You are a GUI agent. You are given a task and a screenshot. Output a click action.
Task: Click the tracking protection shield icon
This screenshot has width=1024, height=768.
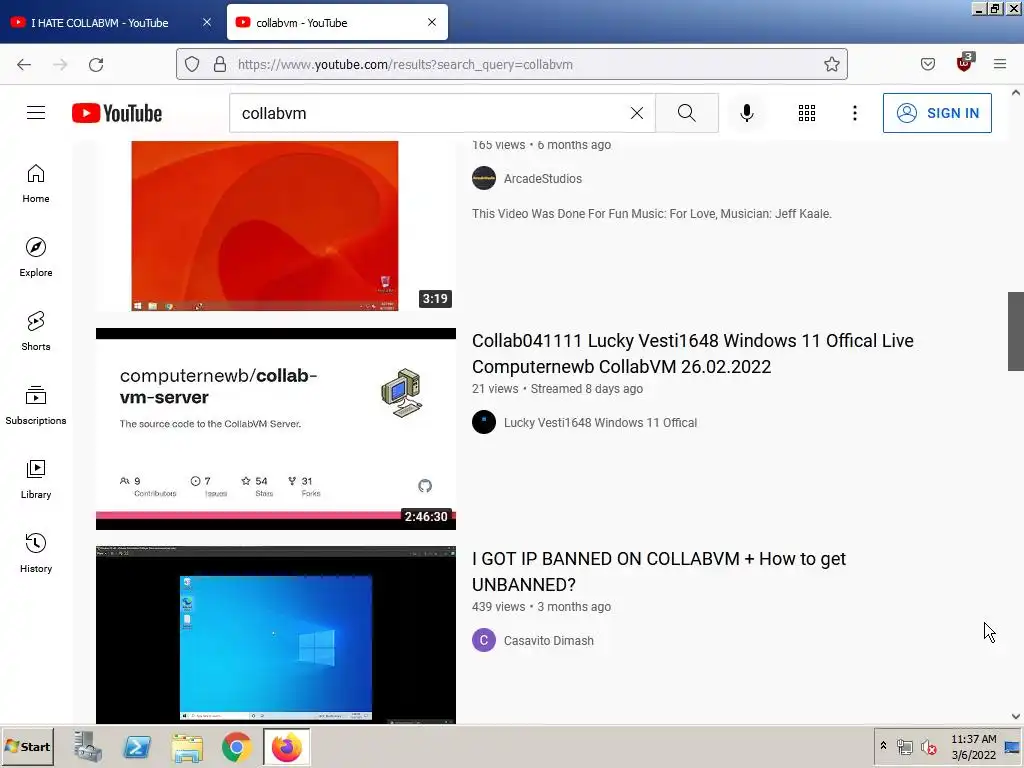[192, 64]
